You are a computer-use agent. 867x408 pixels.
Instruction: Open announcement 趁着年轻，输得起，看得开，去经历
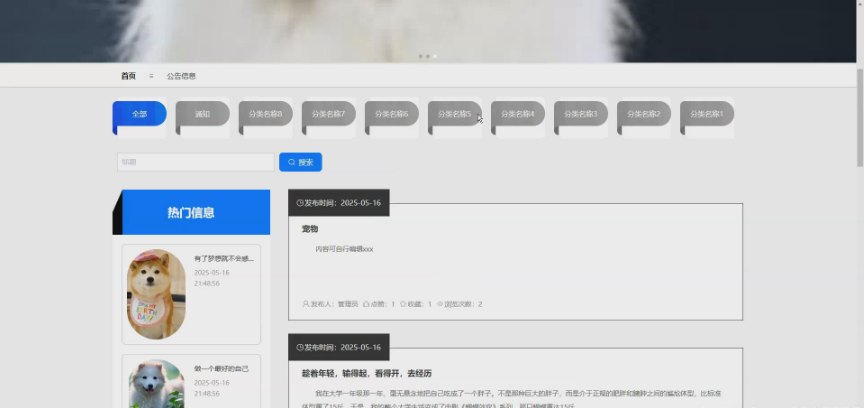coord(367,373)
